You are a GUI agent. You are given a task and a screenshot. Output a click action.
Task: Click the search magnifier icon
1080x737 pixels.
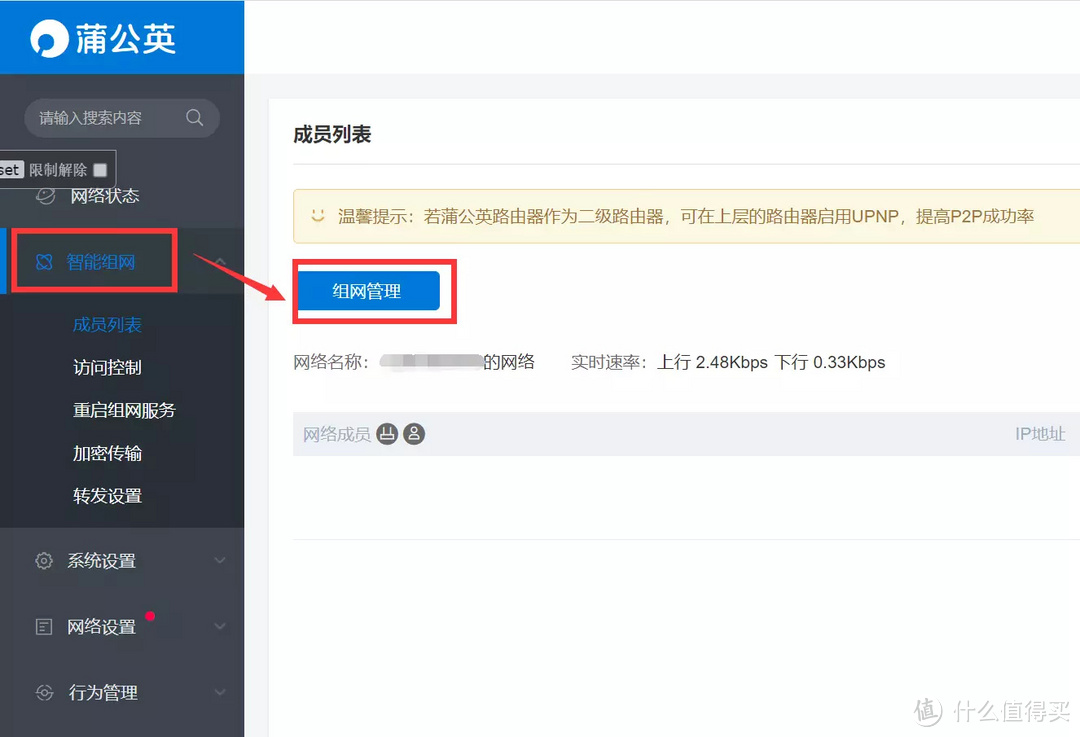click(195, 118)
